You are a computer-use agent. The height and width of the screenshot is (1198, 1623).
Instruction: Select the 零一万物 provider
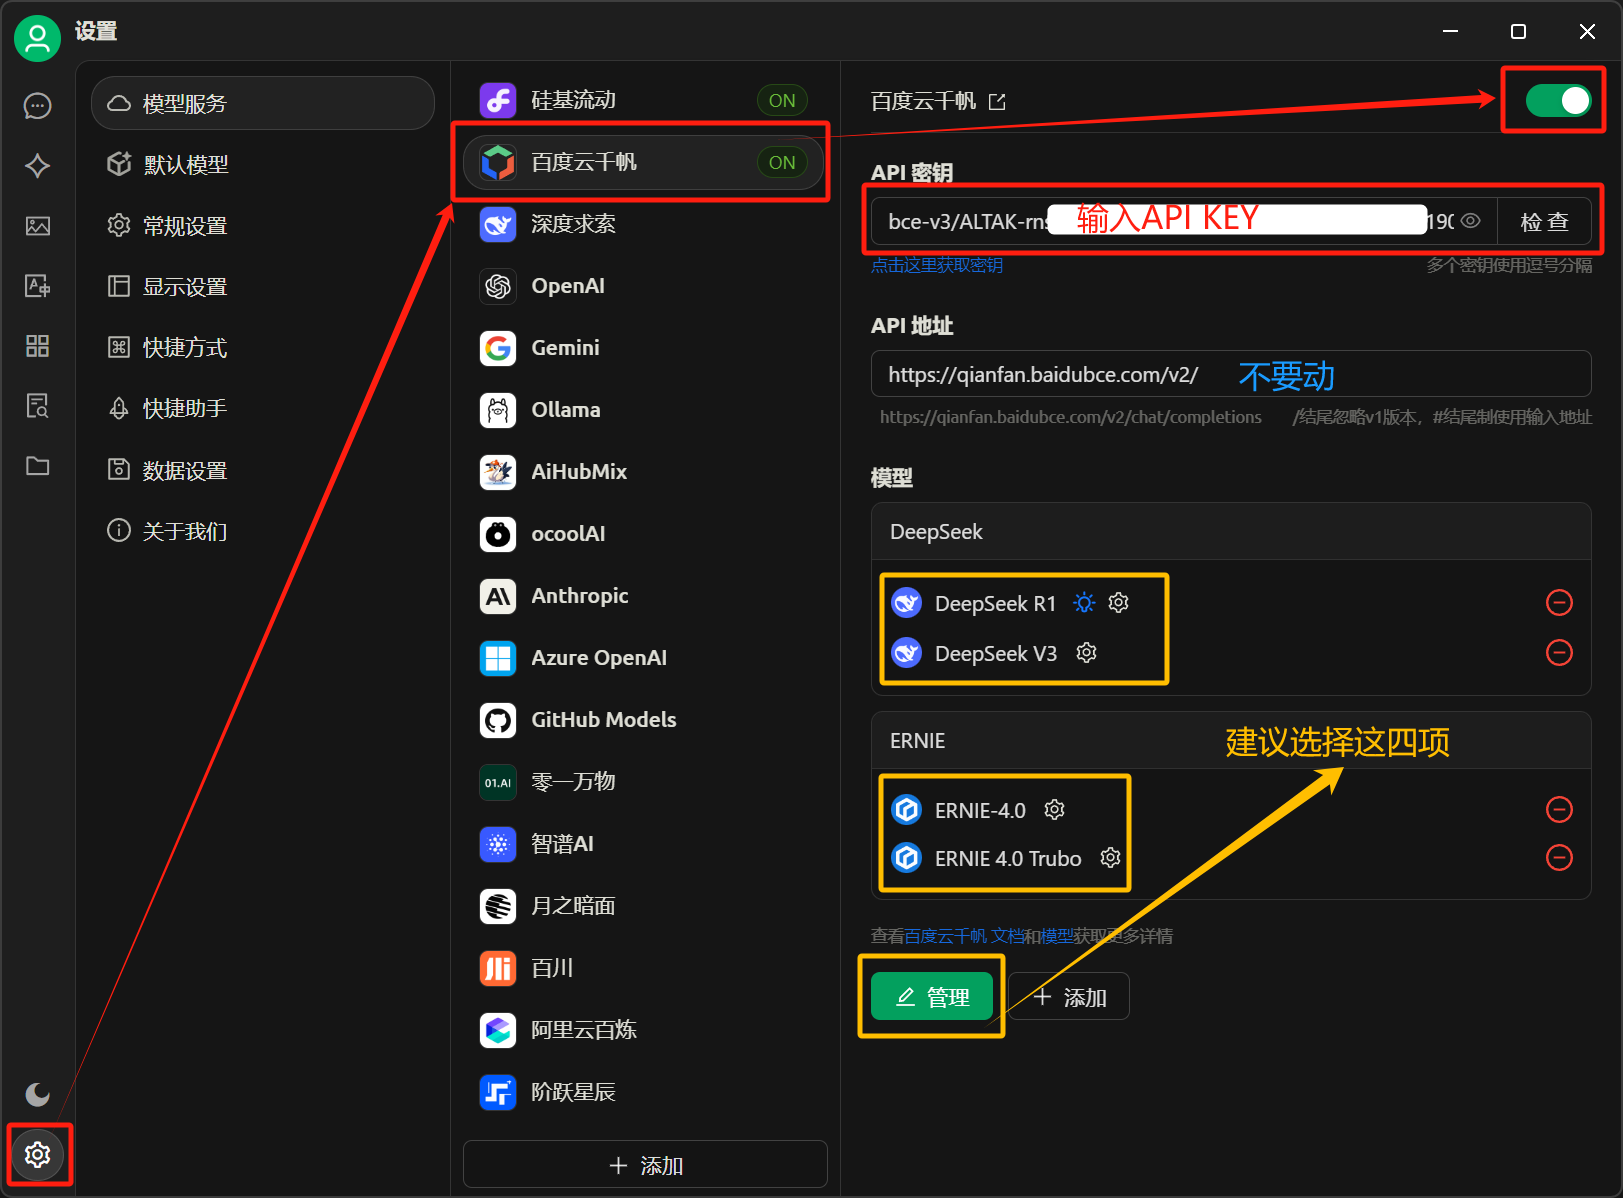(x=644, y=782)
